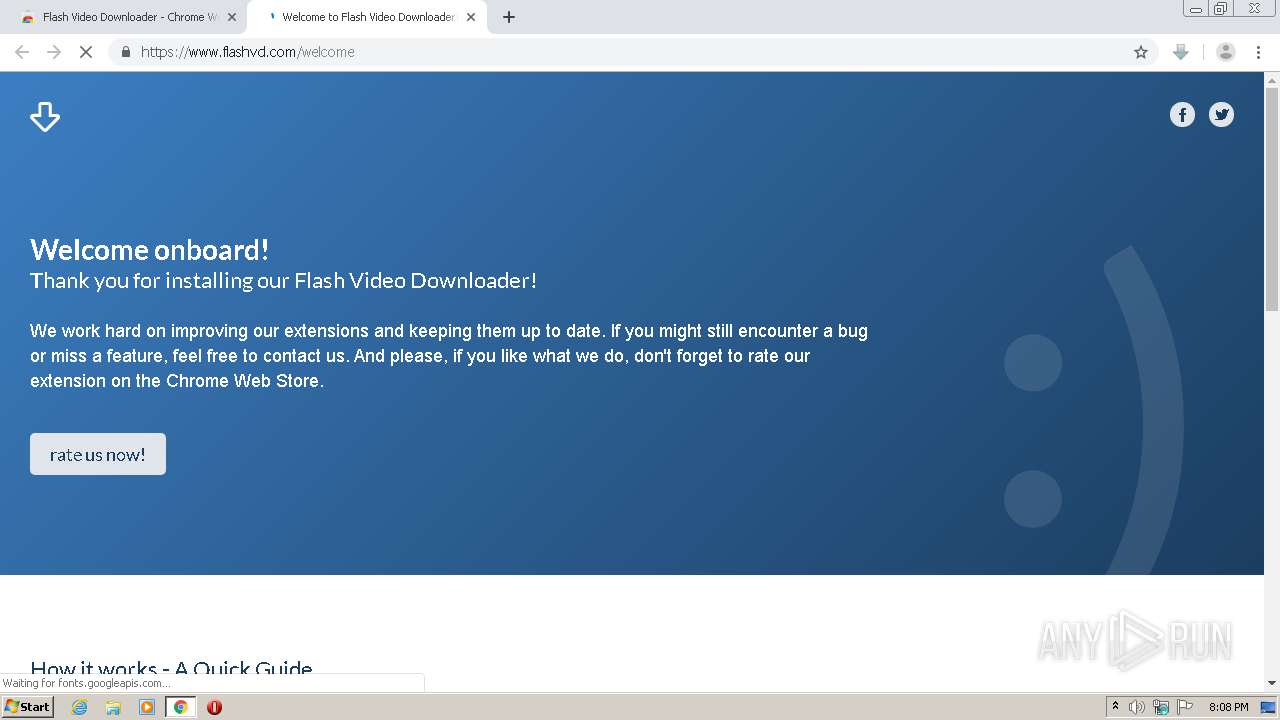Open the network tray icon
This screenshot has width=1280, height=720.
(1161, 707)
